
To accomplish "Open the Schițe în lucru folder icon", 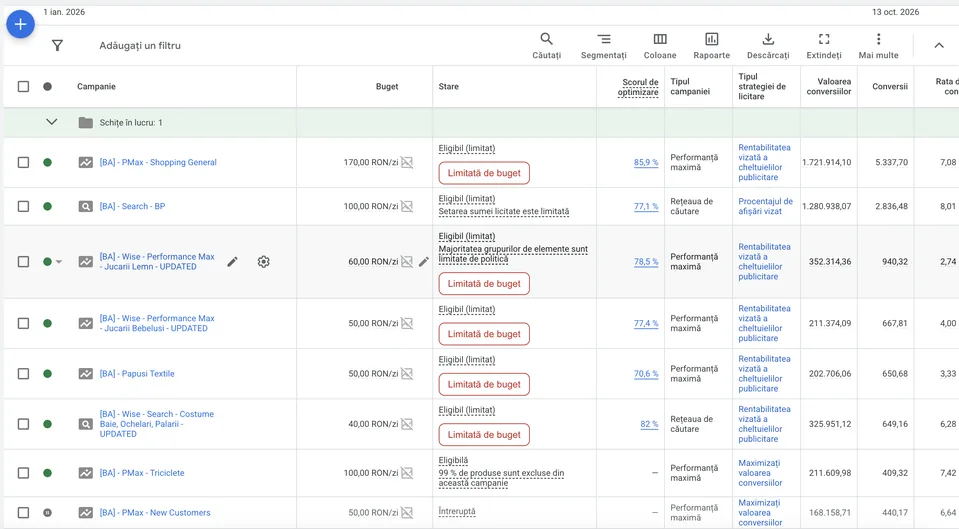I will point(86,123).
